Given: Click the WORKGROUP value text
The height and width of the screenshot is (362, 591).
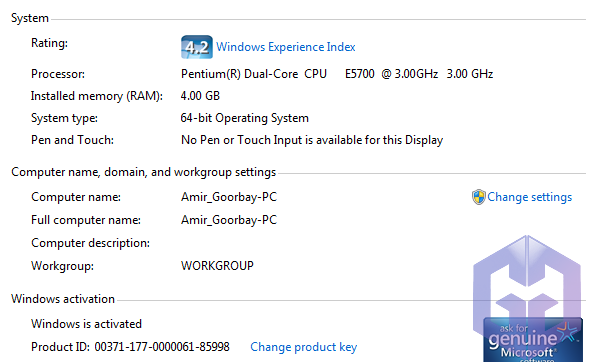Looking at the screenshot, I should pyautogui.click(x=217, y=266).
